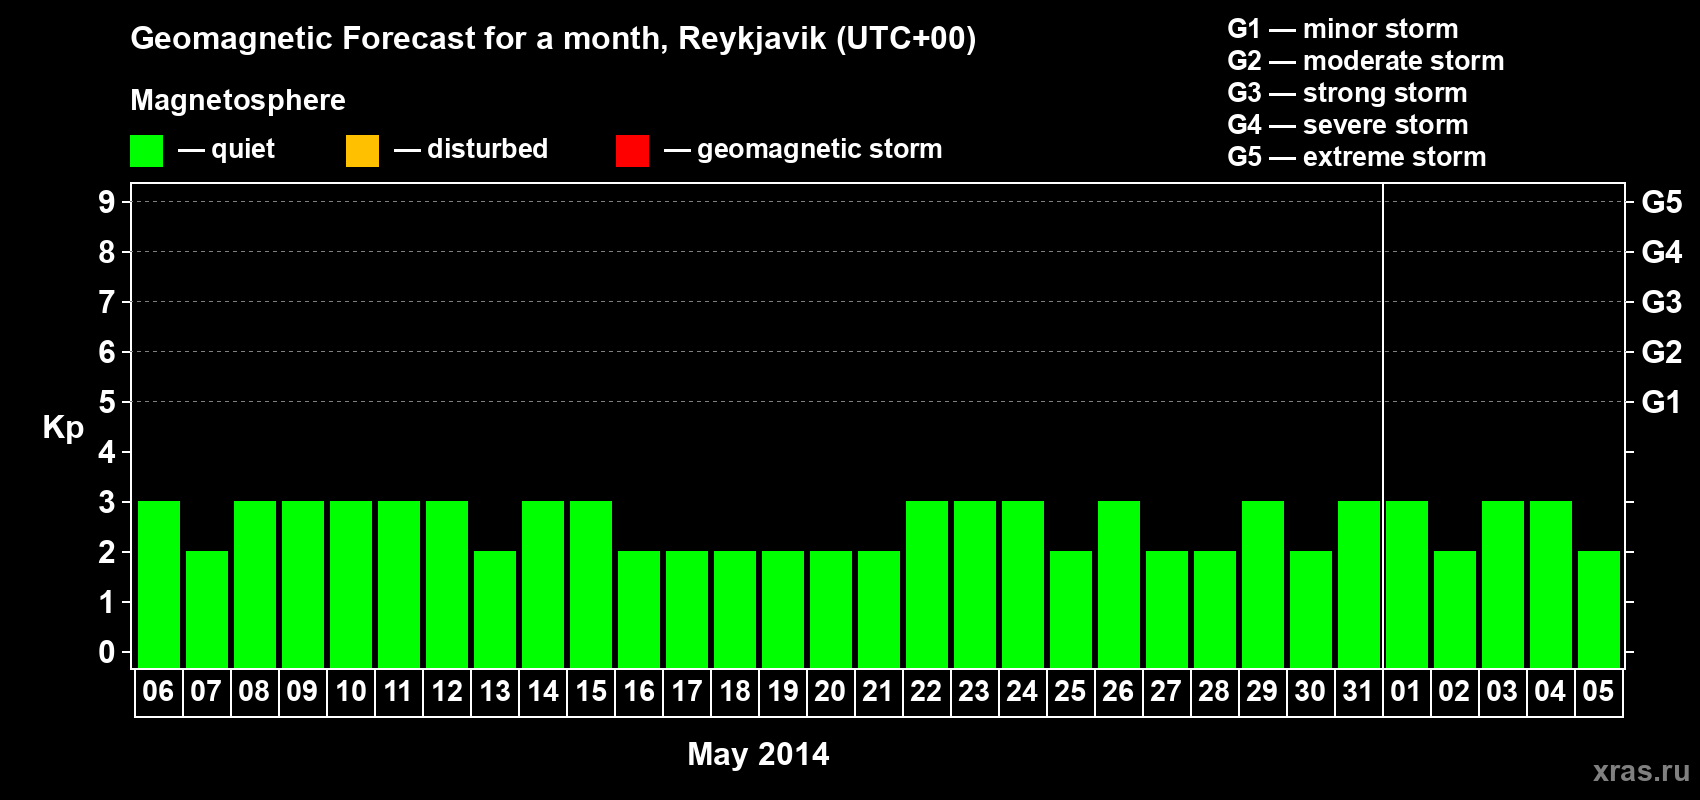Click the bar for day 22
The height and width of the screenshot is (800, 1700).
pyautogui.click(x=927, y=584)
